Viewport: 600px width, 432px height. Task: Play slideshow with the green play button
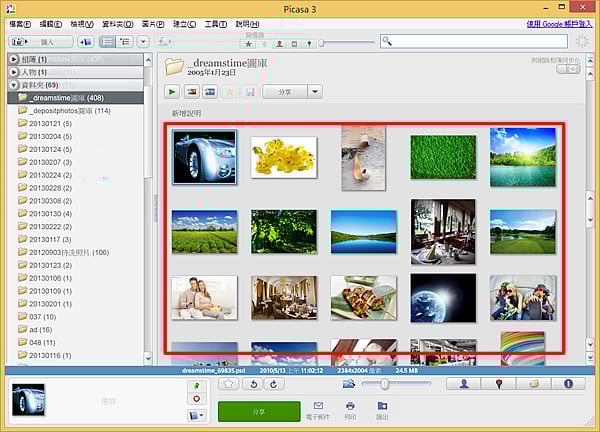point(172,91)
